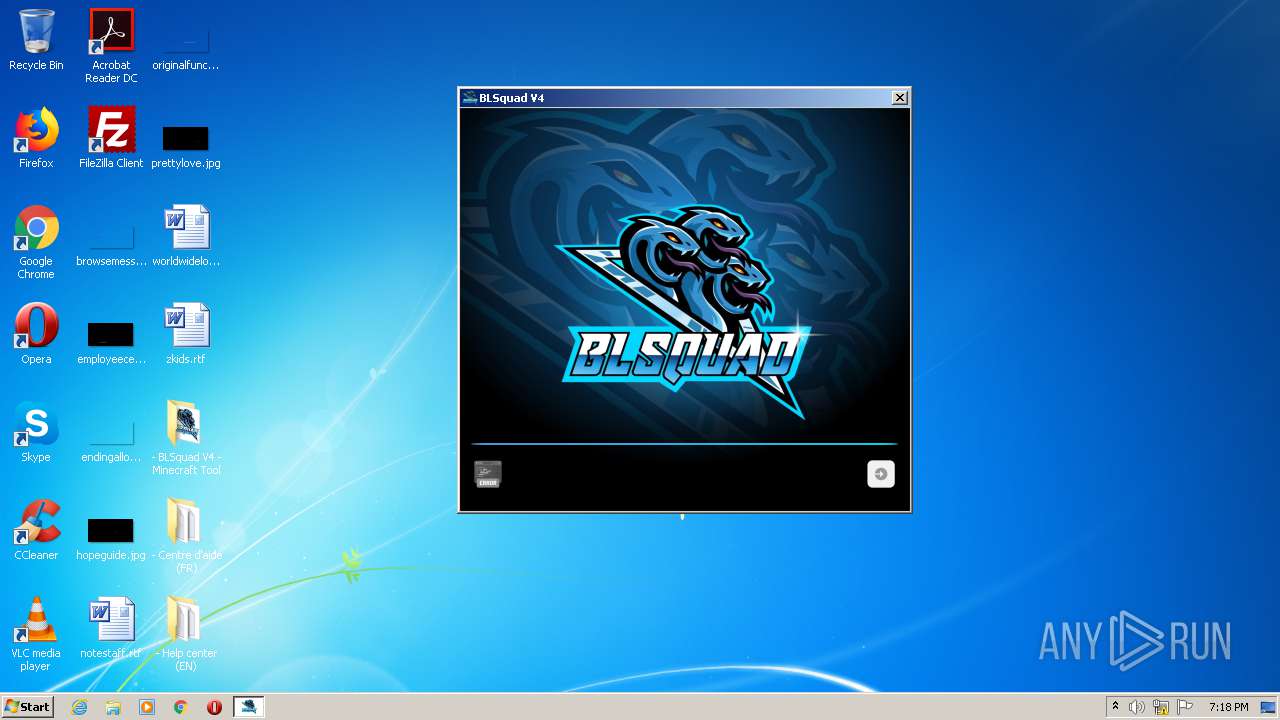Open the Centre d'aide (FR) folder

coord(186,536)
